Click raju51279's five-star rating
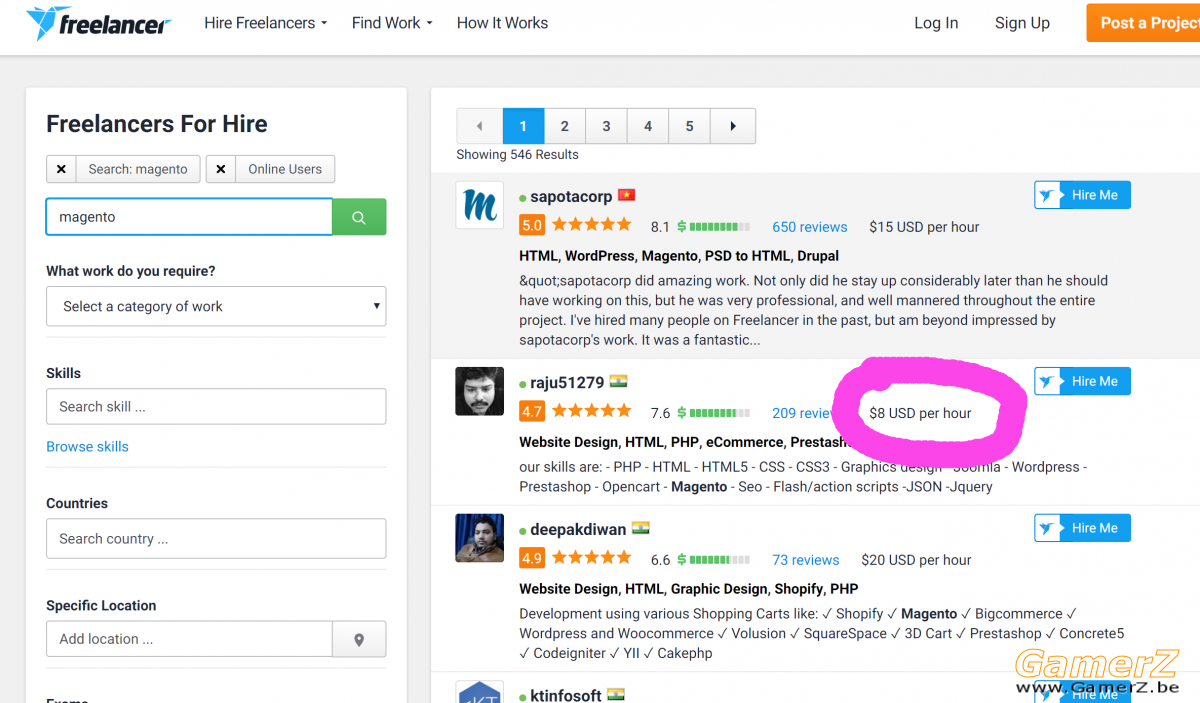Image resolution: width=1200 pixels, height=703 pixels. pyautogui.click(x=592, y=412)
